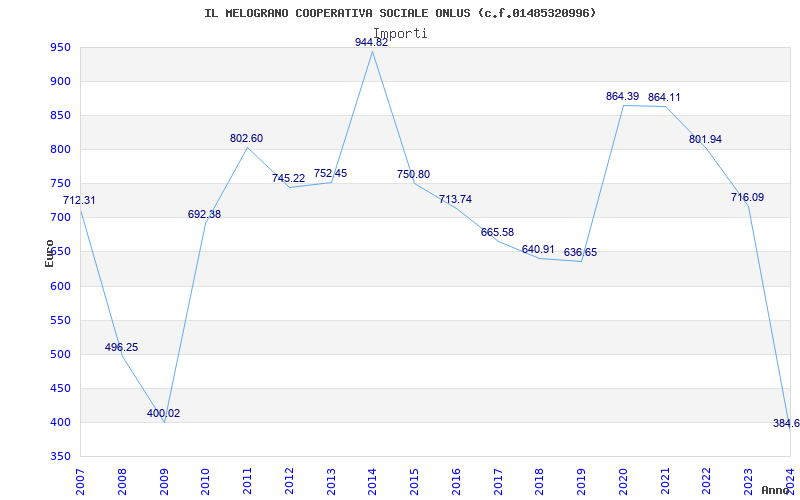
Task: Click the 400 y-axis tick label
Action: point(60,423)
